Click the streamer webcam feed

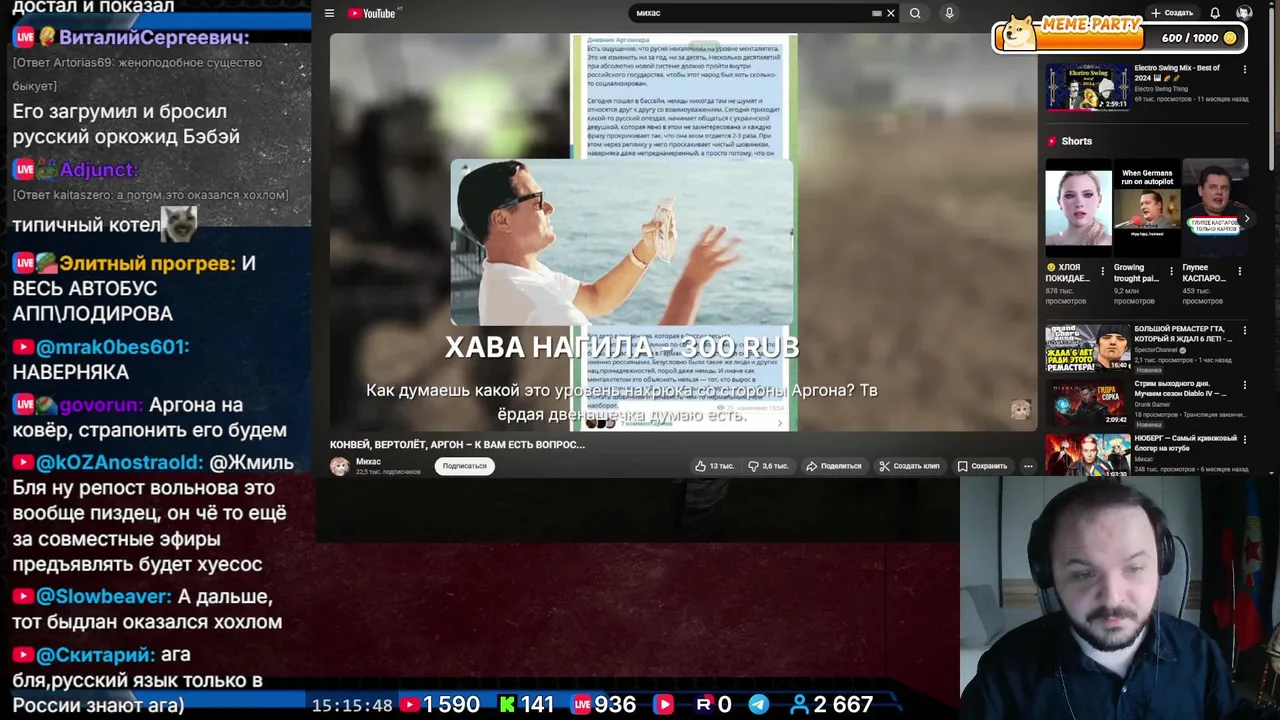1120,598
